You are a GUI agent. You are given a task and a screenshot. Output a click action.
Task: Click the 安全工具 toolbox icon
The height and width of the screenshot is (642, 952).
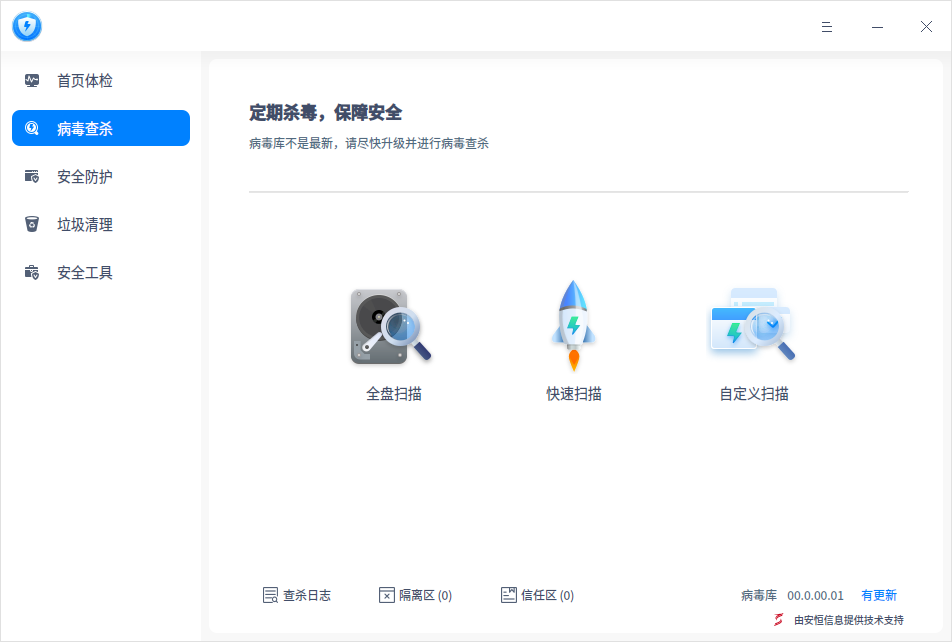pos(32,272)
